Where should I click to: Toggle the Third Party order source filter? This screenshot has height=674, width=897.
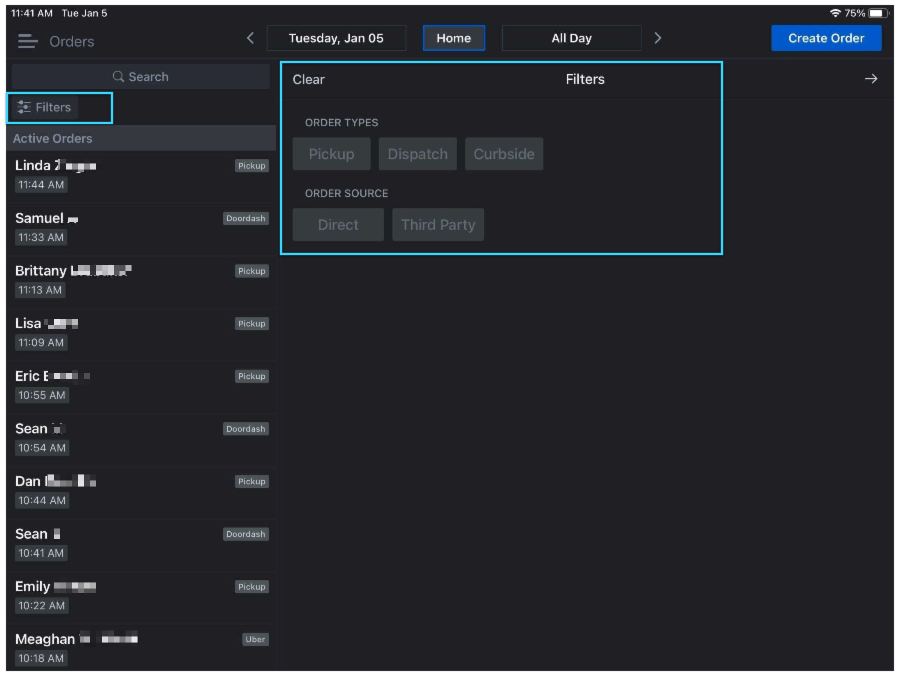pos(438,224)
